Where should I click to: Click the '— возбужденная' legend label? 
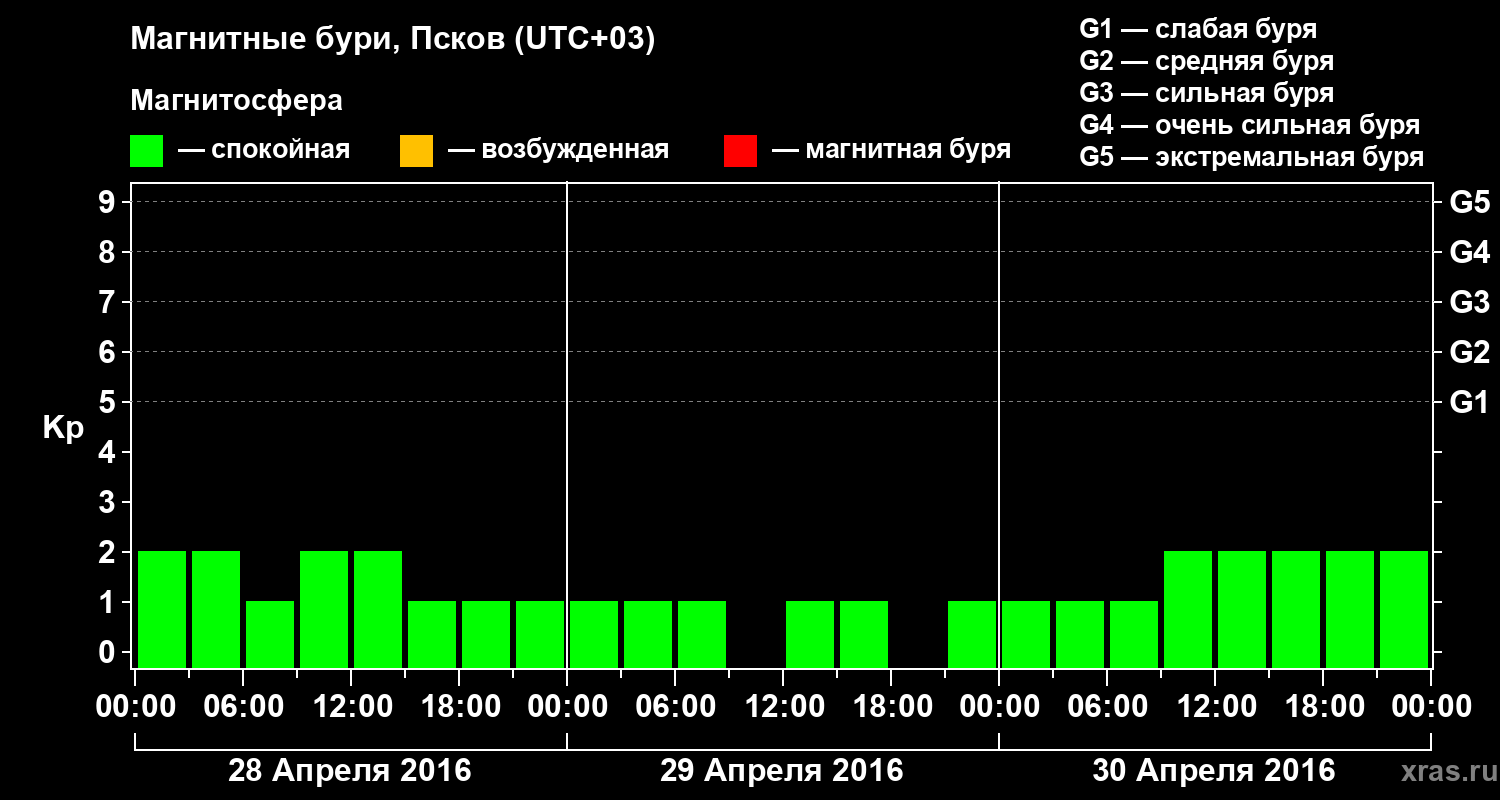click(558, 150)
